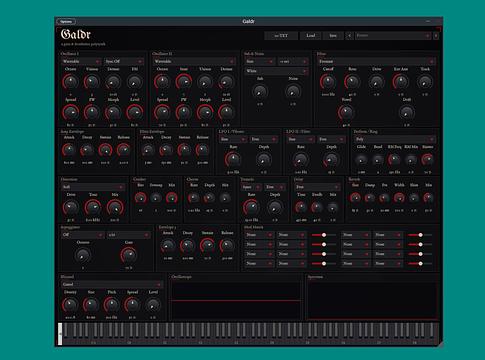Click the Delay Time knob

point(301,208)
